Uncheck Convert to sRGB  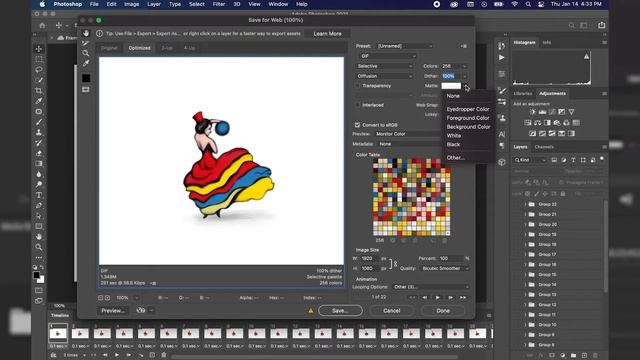point(357,125)
